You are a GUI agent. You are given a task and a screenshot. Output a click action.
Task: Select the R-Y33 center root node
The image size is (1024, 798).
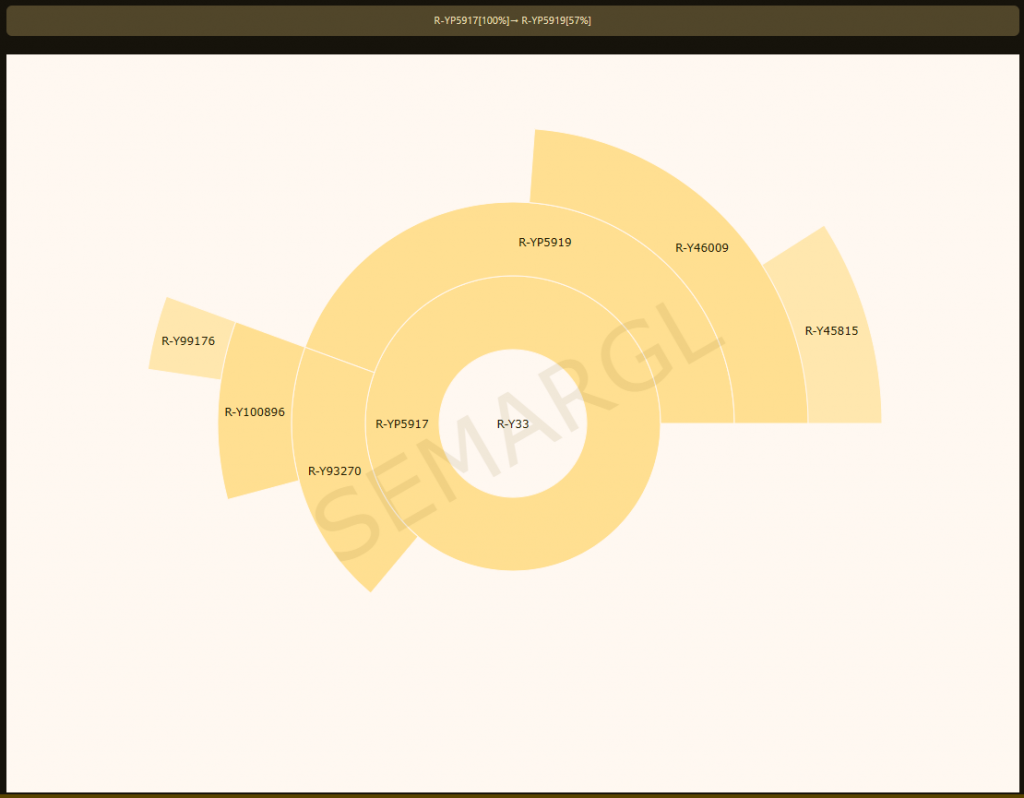(x=513, y=424)
